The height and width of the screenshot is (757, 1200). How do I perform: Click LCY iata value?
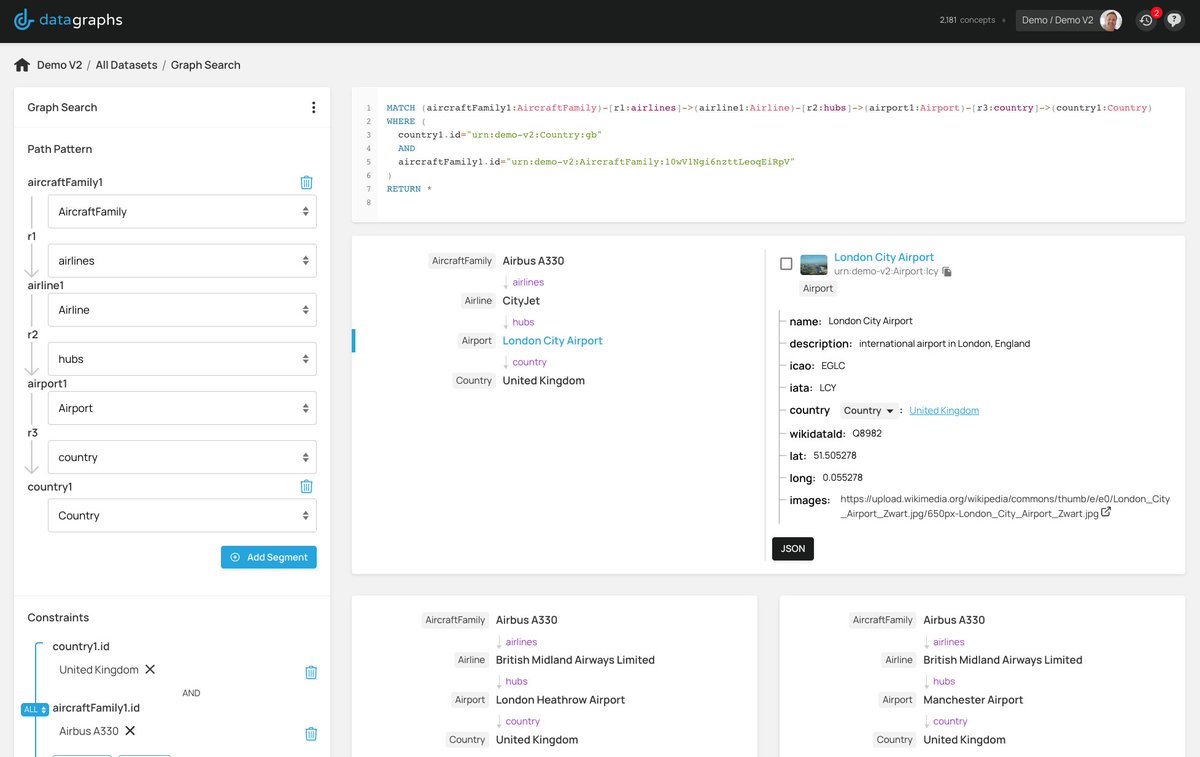pyautogui.click(x=828, y=388)
